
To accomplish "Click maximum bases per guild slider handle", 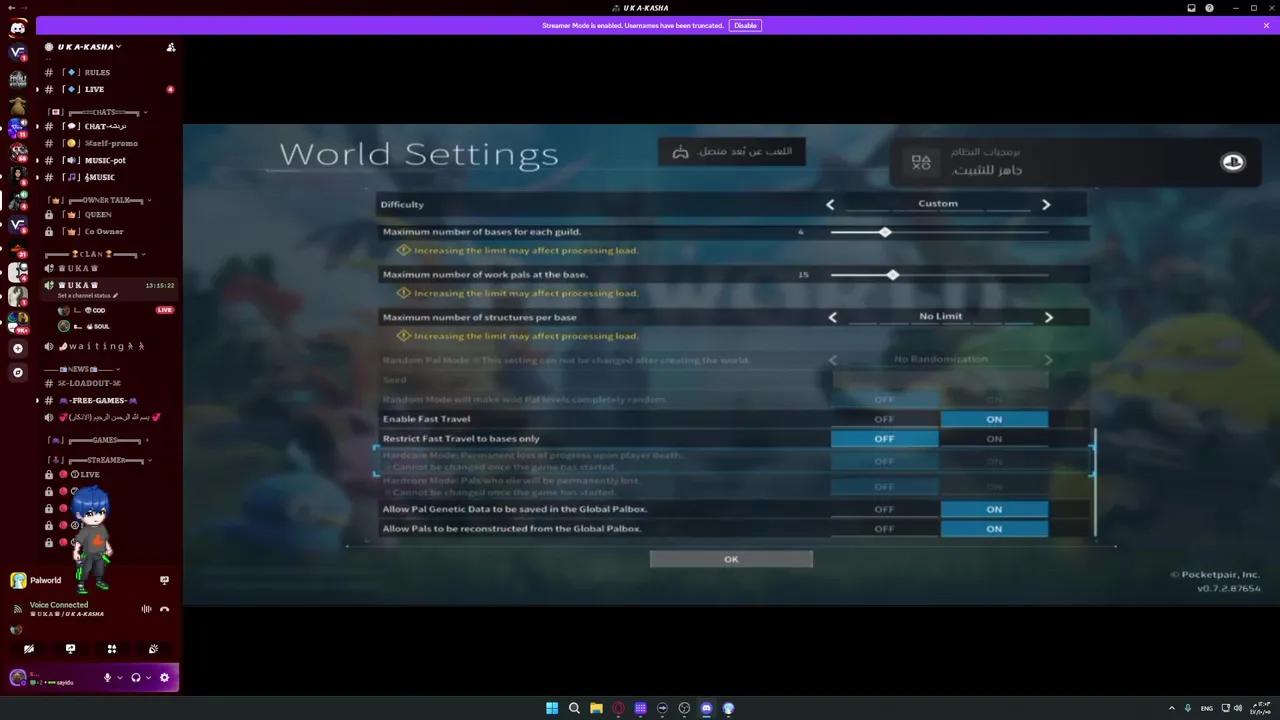I will [x=885, y=232].
